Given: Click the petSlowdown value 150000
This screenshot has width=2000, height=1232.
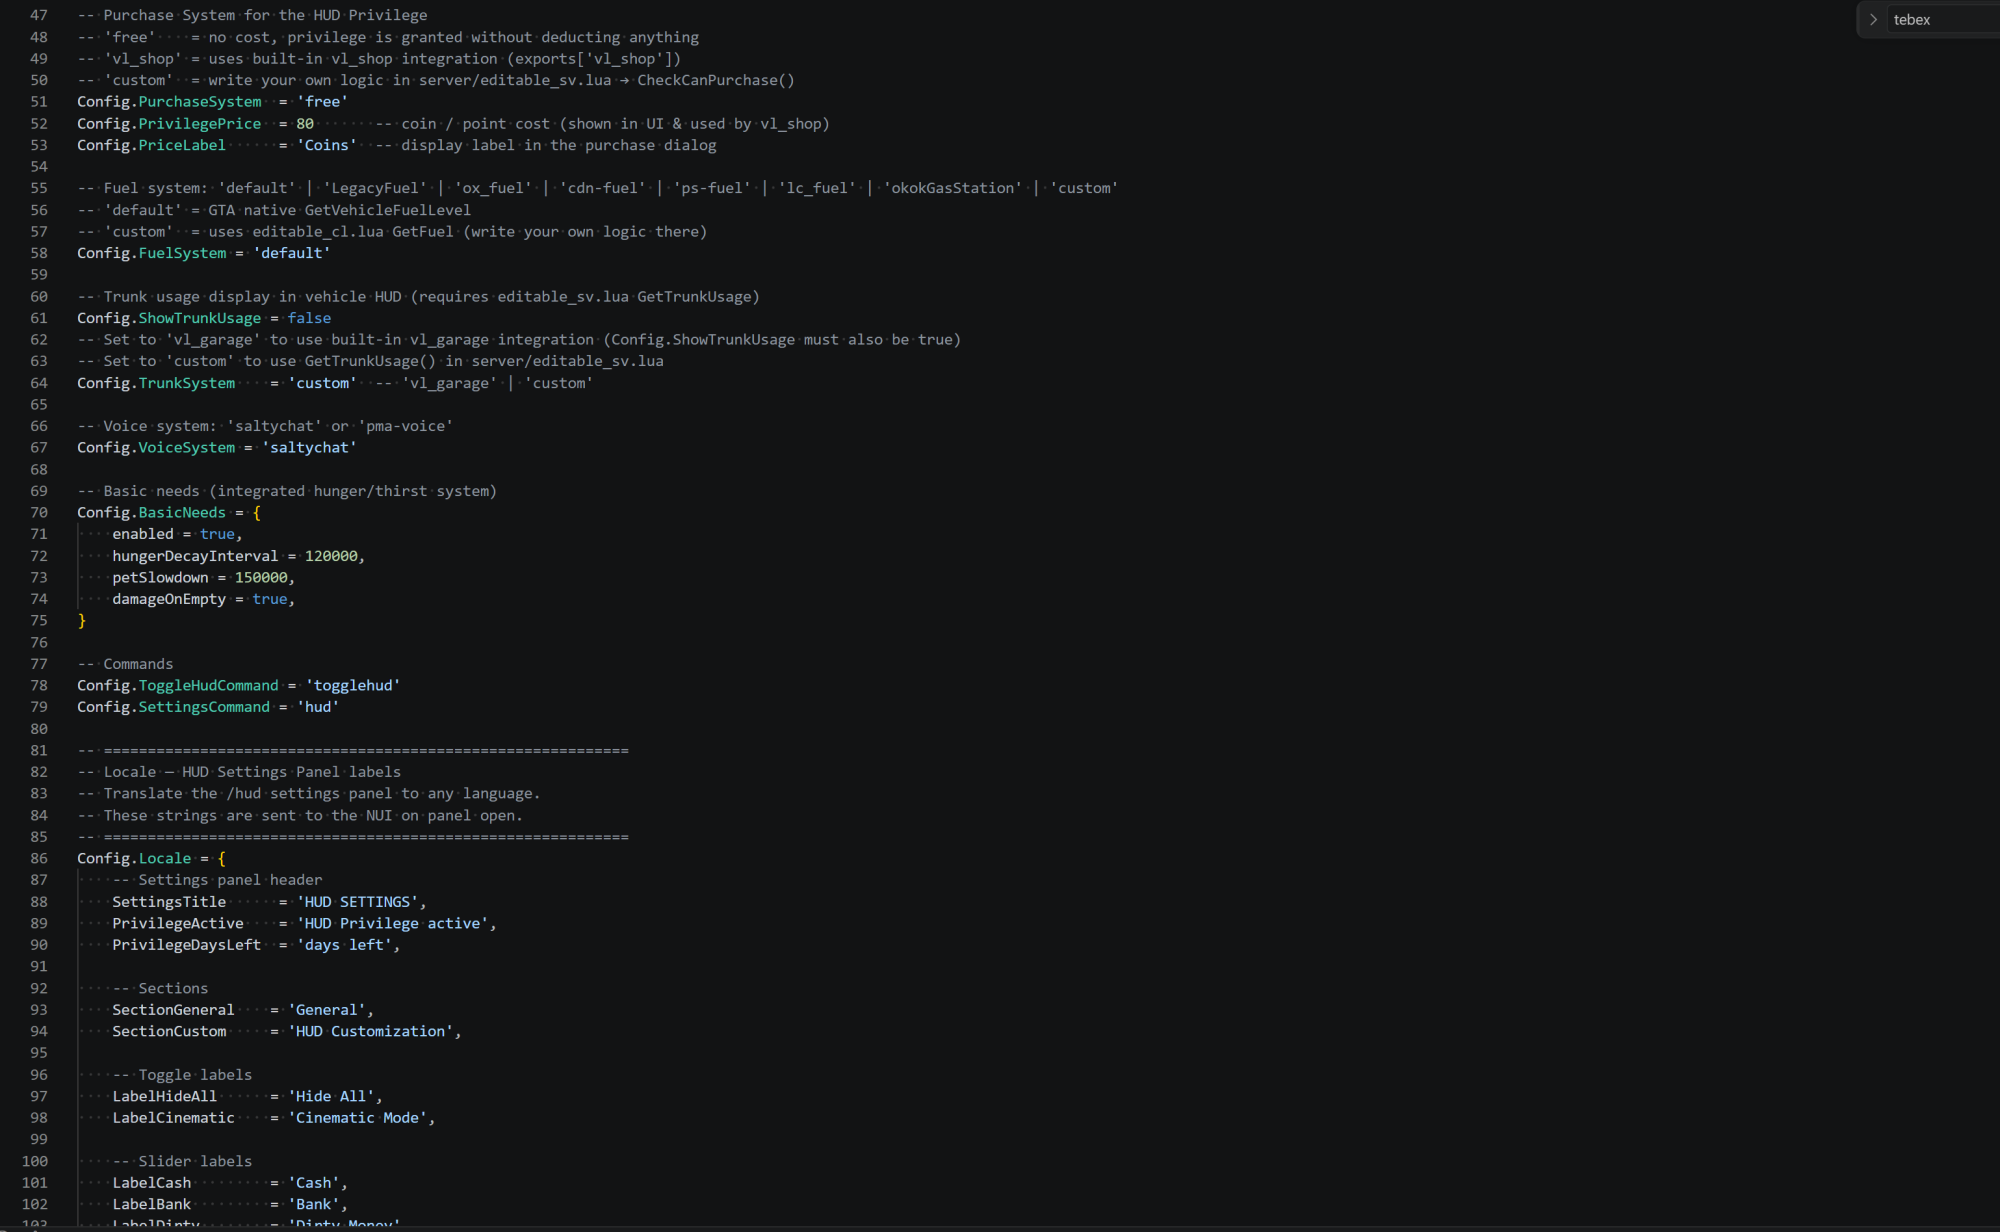Looking at the screenshot, I should click(x=261, y=577).
